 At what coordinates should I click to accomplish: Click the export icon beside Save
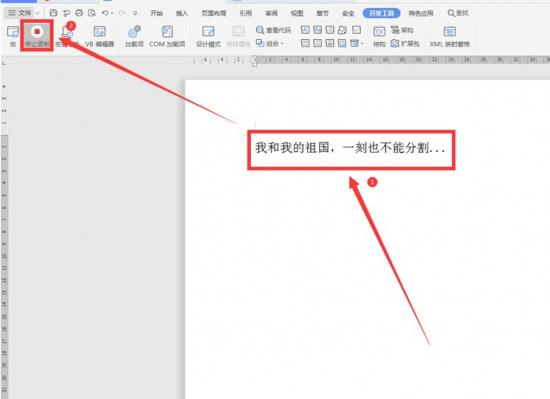click(66, 13)
